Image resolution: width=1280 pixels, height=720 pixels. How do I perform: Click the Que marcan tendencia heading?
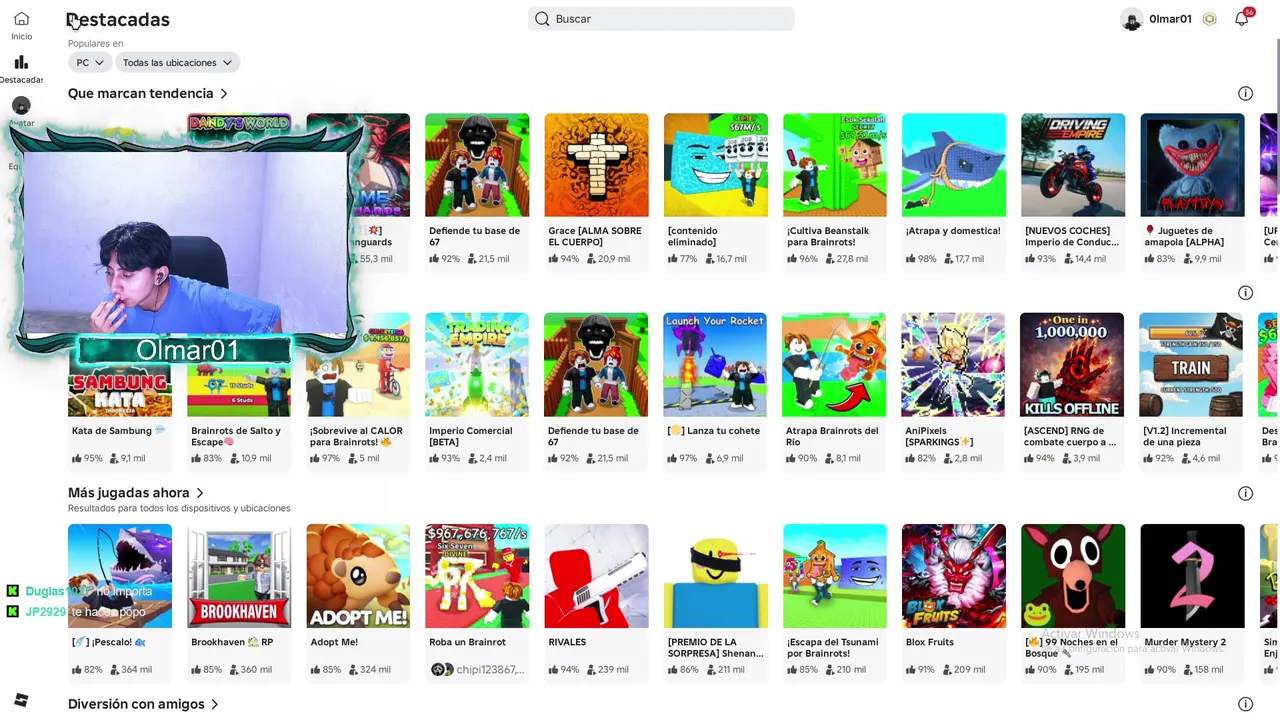click(x=141, y=93)
